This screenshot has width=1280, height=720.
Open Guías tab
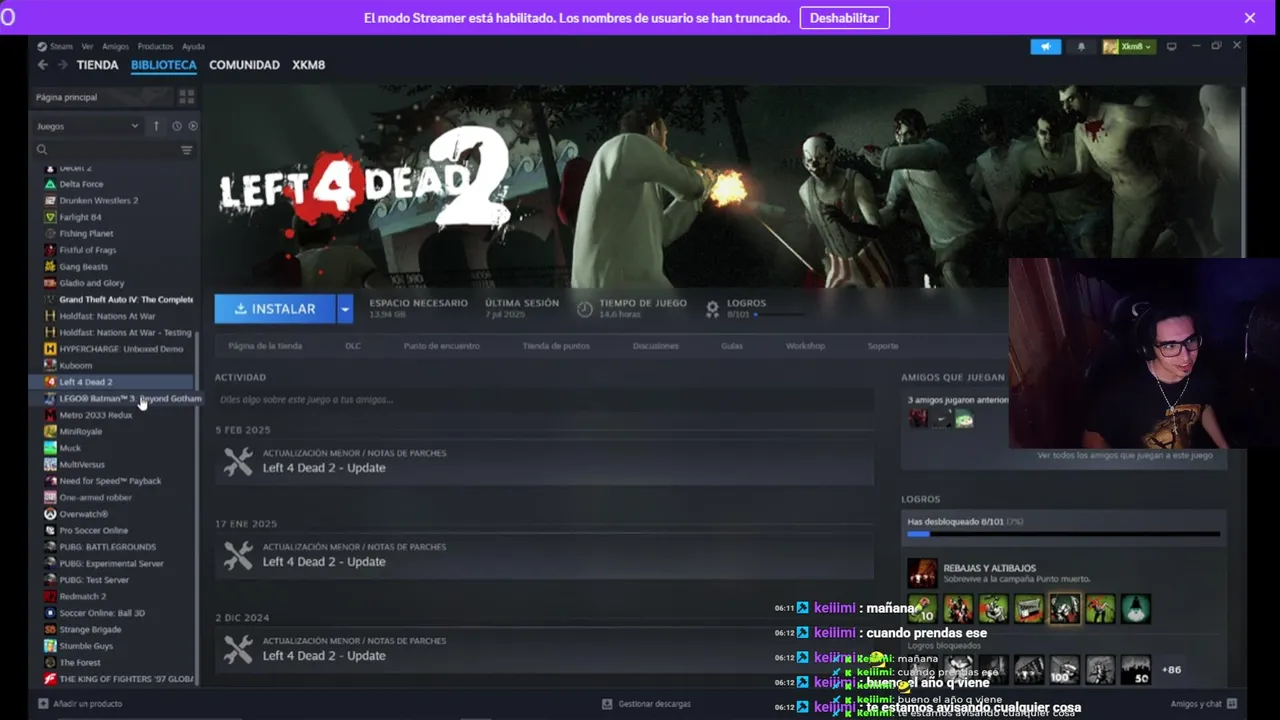tap(731, 346)
